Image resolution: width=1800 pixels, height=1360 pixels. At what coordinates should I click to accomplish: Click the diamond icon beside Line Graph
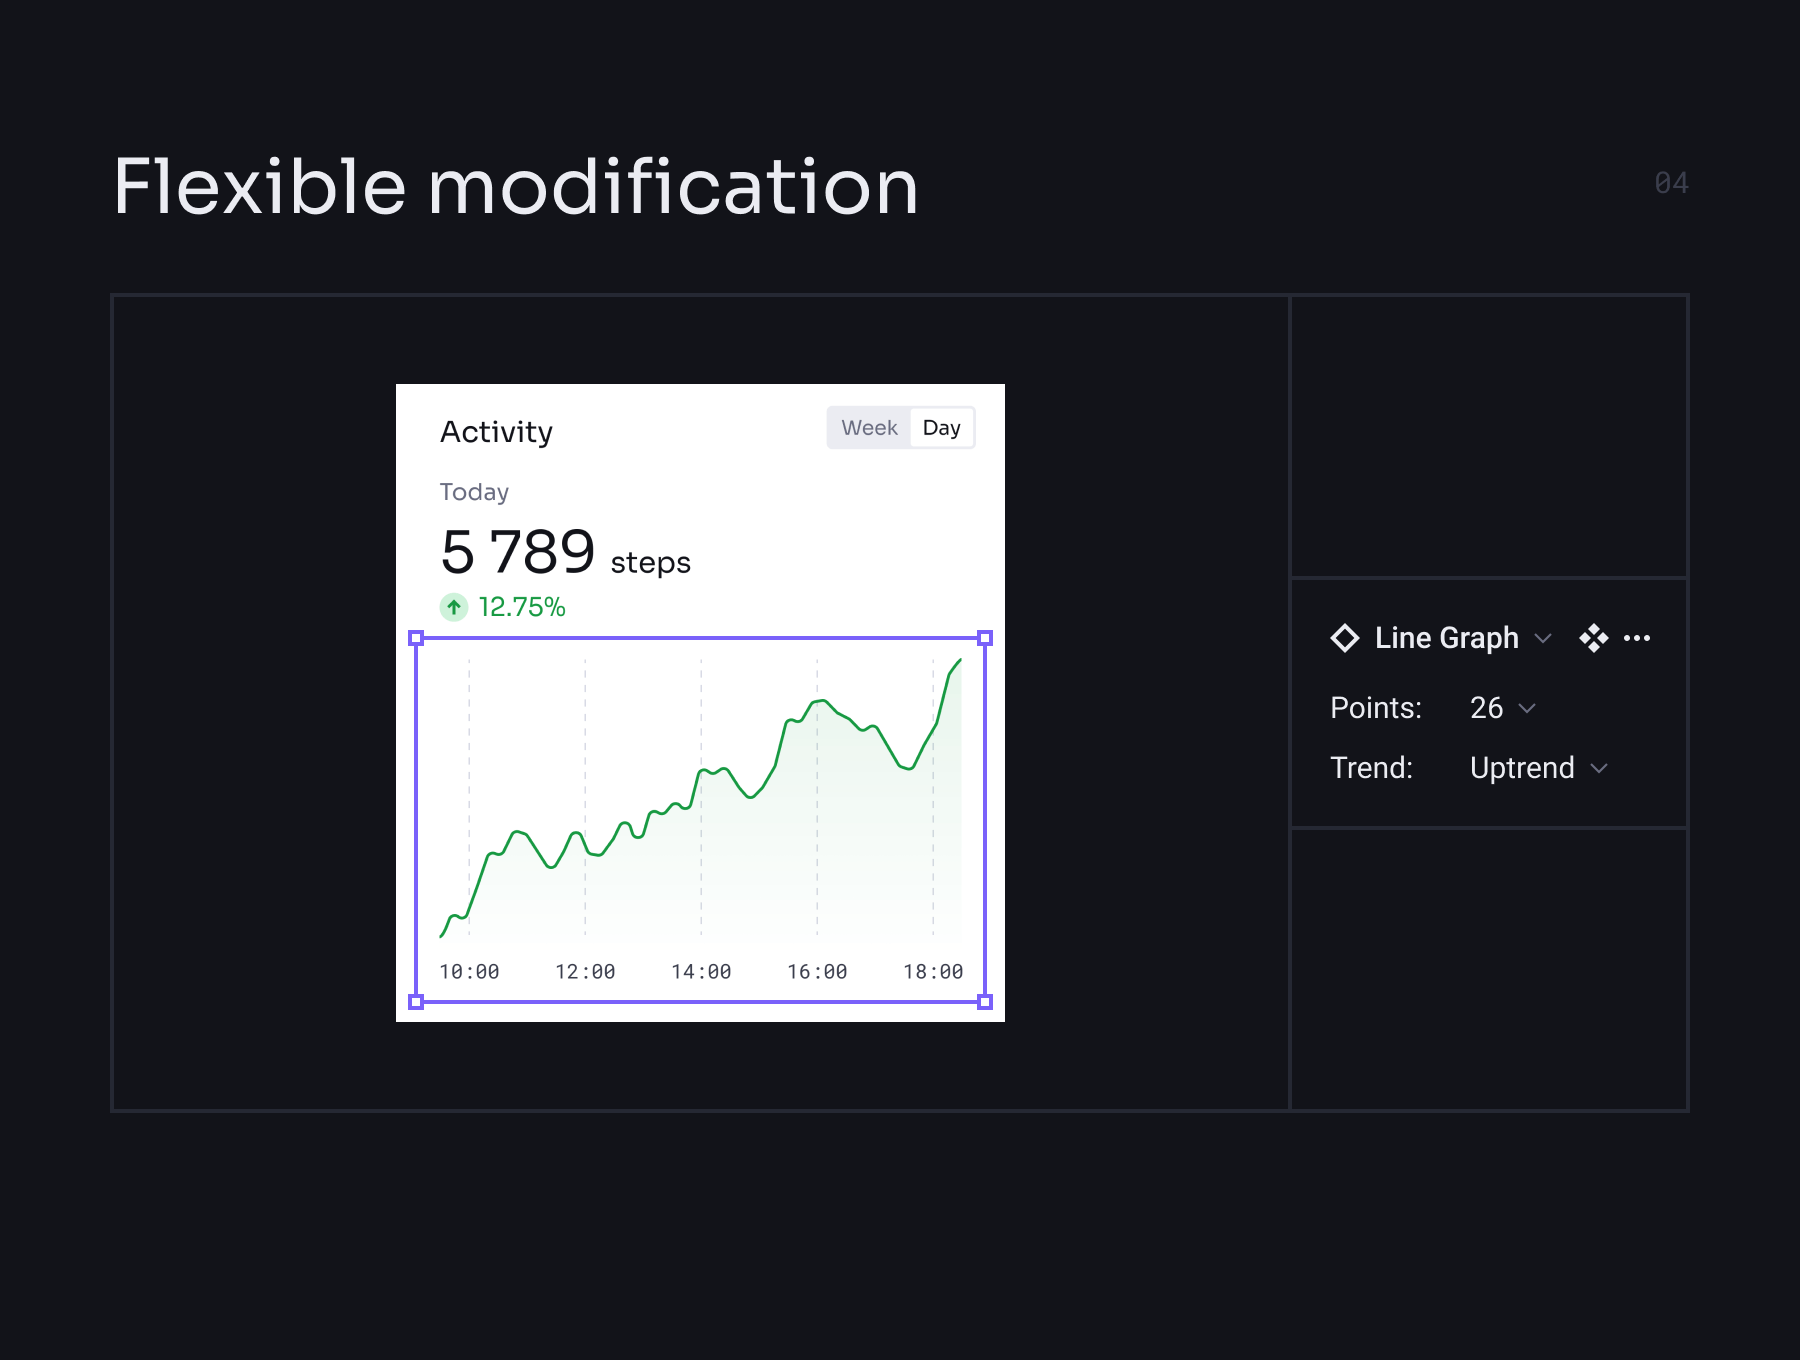coord(1345,638)
